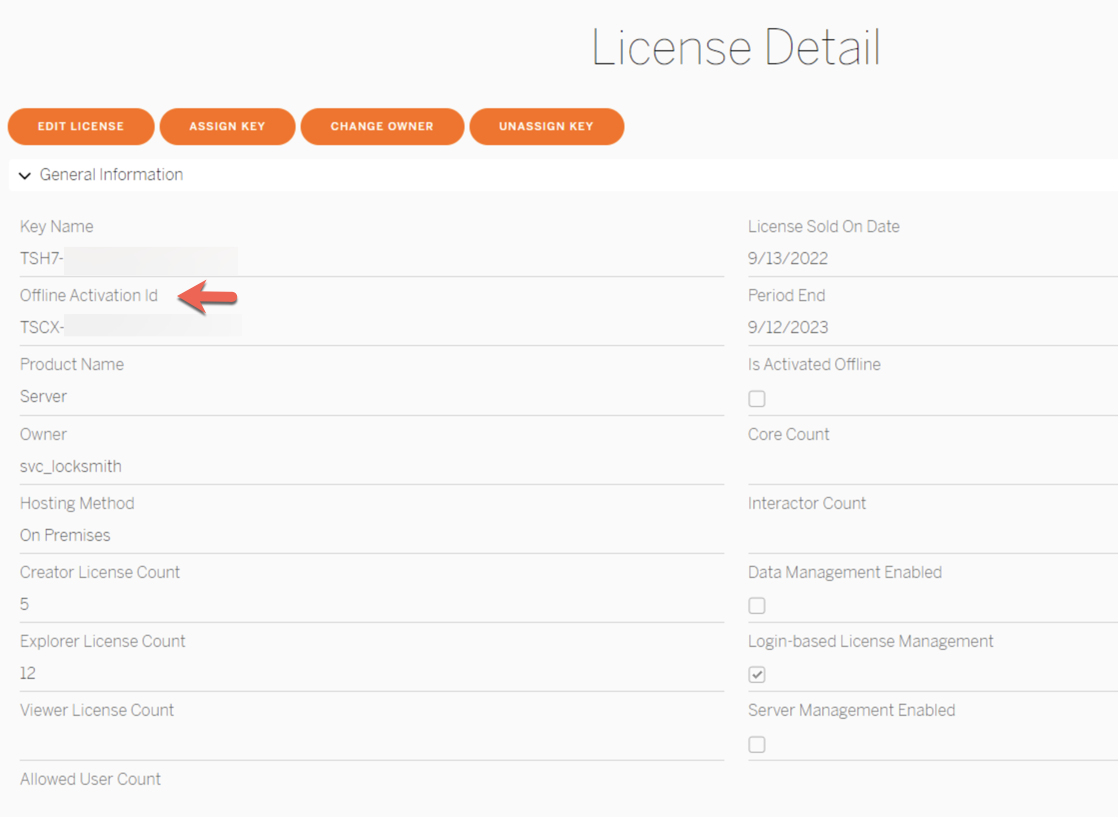Collapse the General Information section chevron
This screenshot has width=1118, height=817.
(25, 176)
